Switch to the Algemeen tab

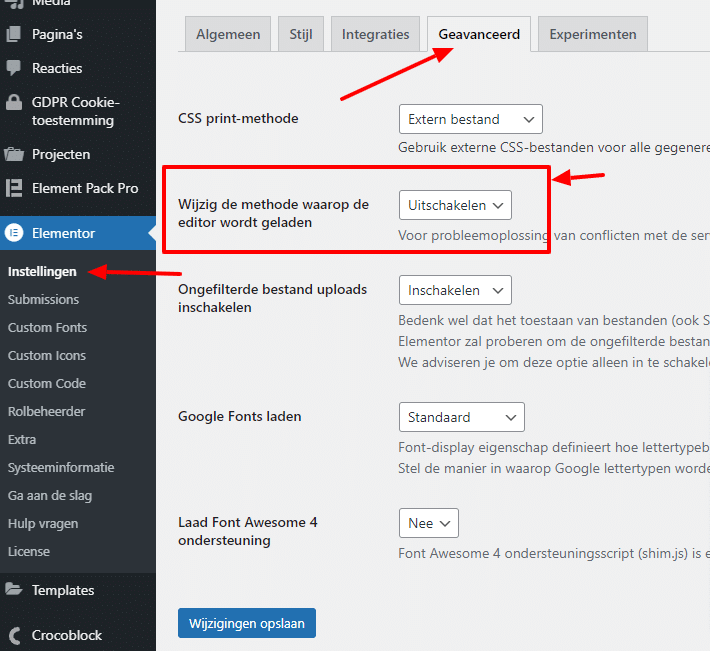pos(228,34)
